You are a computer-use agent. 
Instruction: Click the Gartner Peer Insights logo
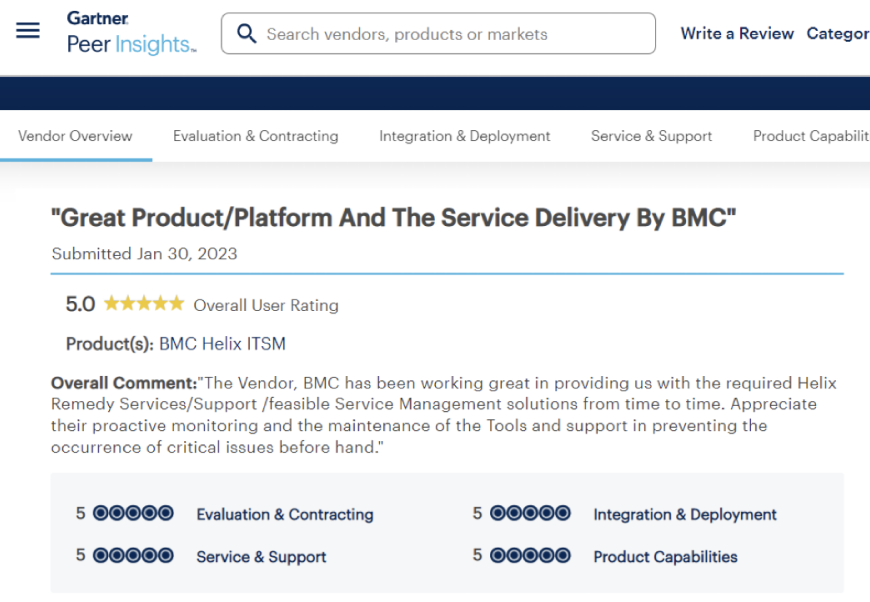pos(131,33)
